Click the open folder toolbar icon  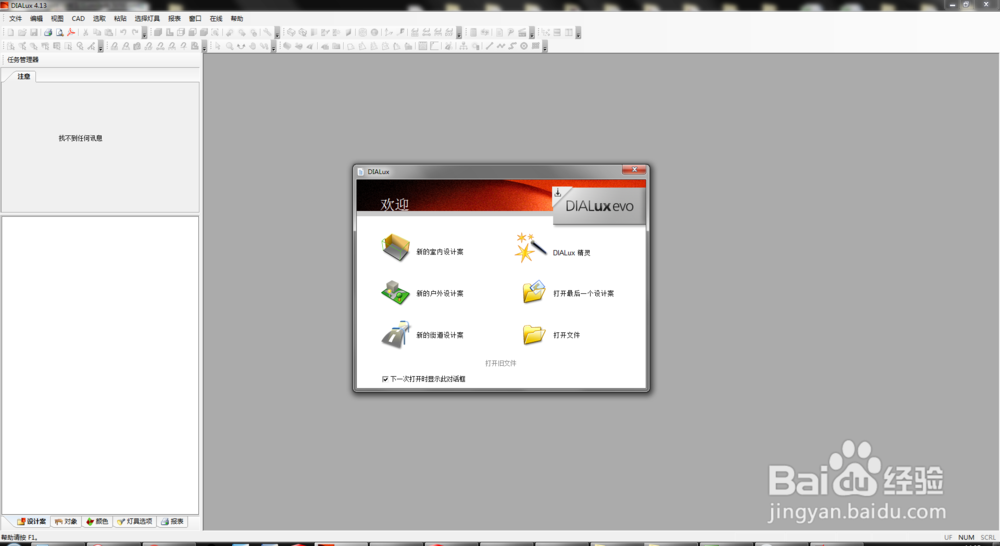22,32
